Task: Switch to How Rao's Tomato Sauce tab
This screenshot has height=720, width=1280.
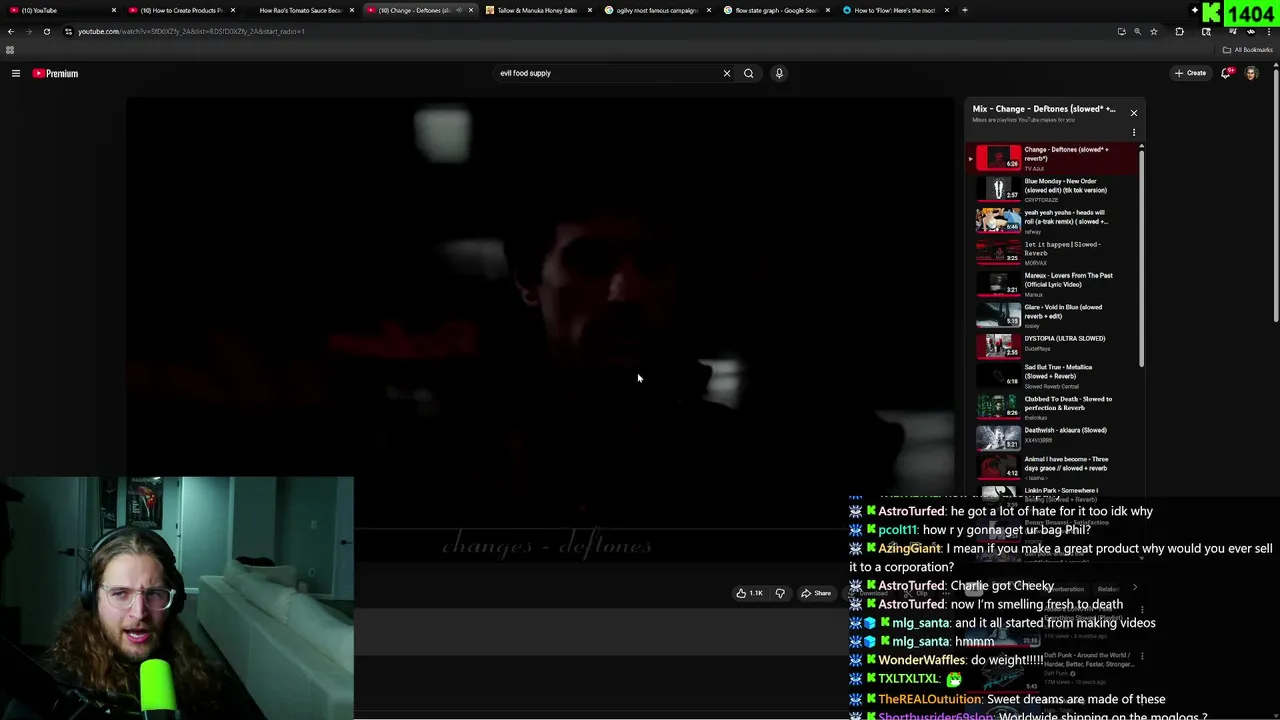Action: 299,10
